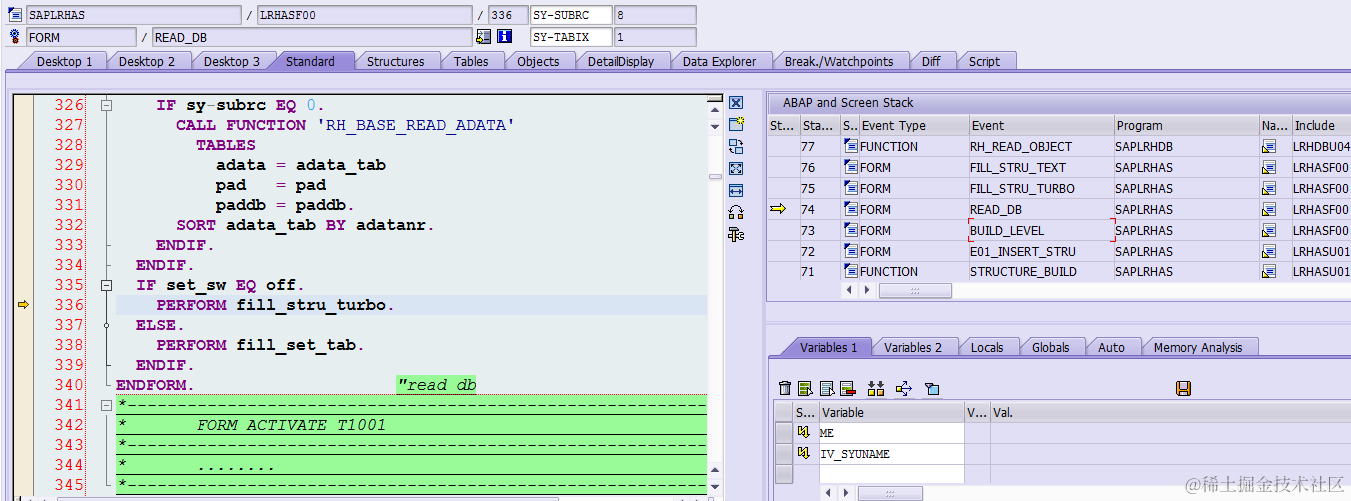The image size is (1351, 501).
Task: Click the blue info icon next to READ_DB
Action: click(504, 37)
